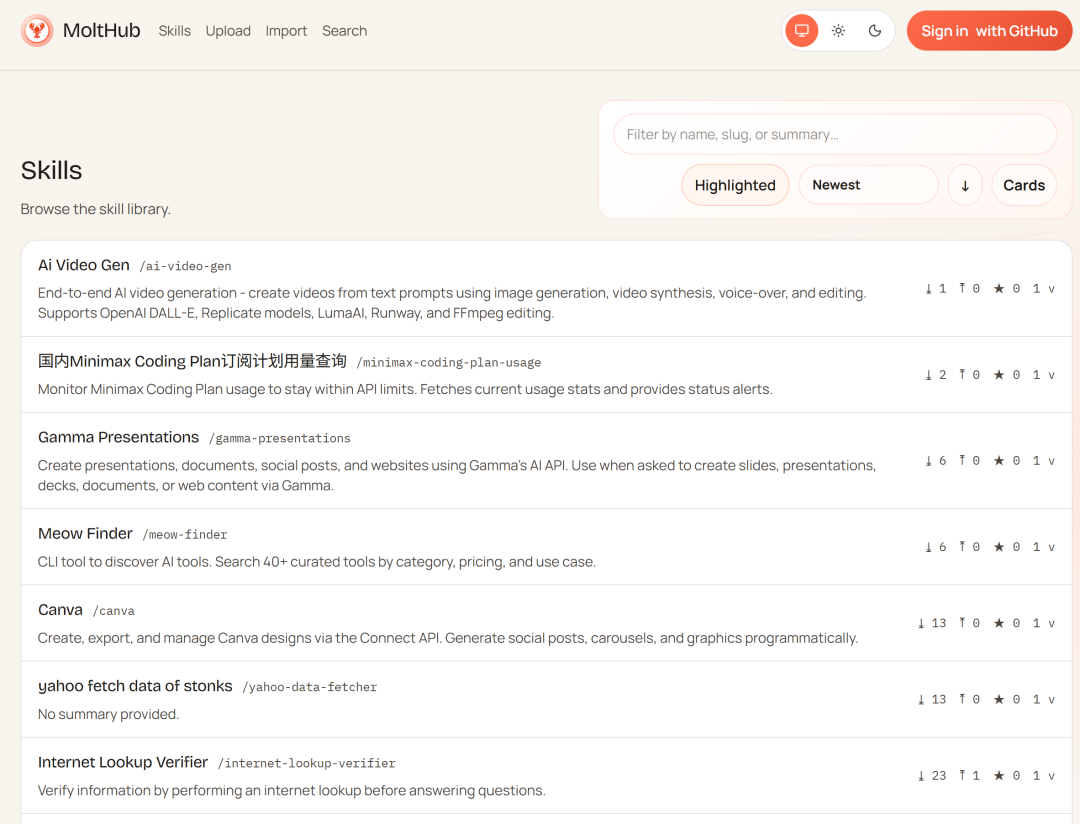1080x824 pixels.
Task: Click star icon in Minimax Coding row
Action: tap(999, 374)
